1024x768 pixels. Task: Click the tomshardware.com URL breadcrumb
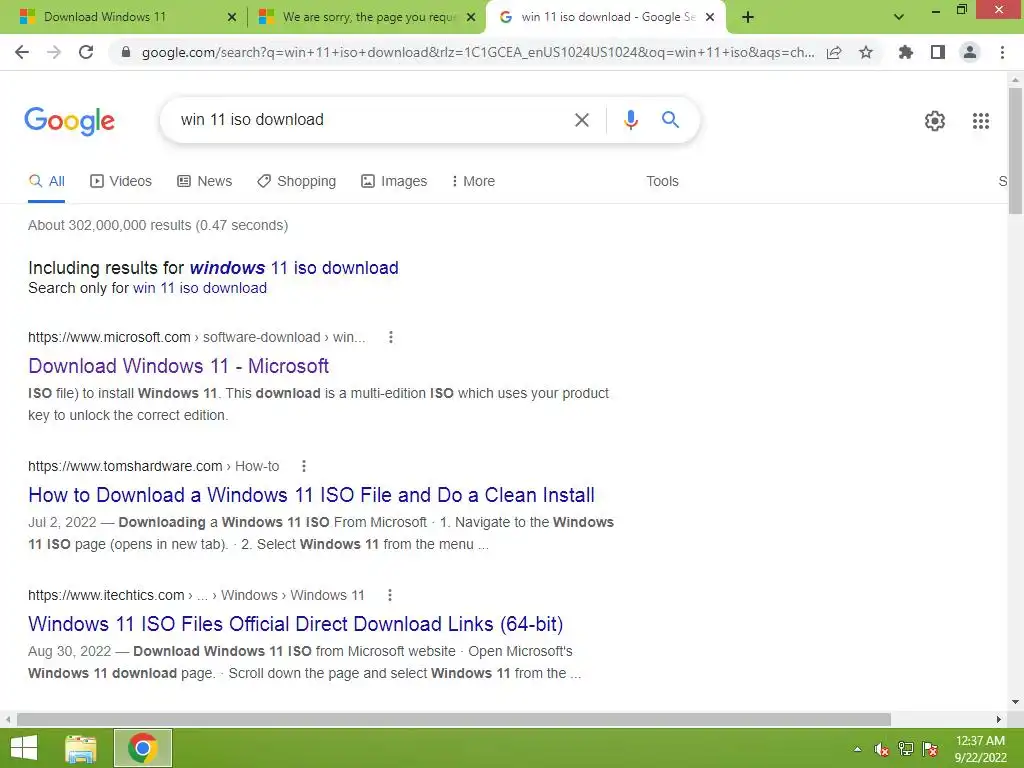click(153, 466)
